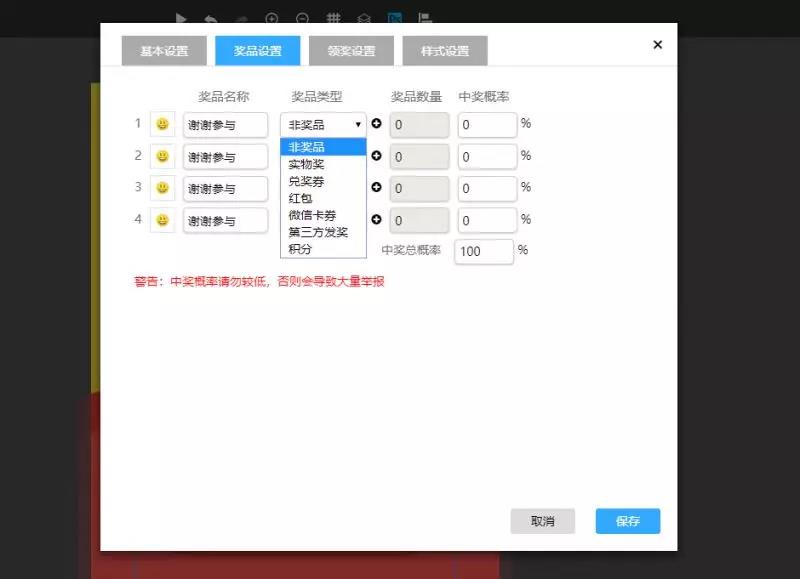Click the smiley icon of prize row 3
Image resolution: width=800 pixels, height=579 pixels.
tap(162, 188)
